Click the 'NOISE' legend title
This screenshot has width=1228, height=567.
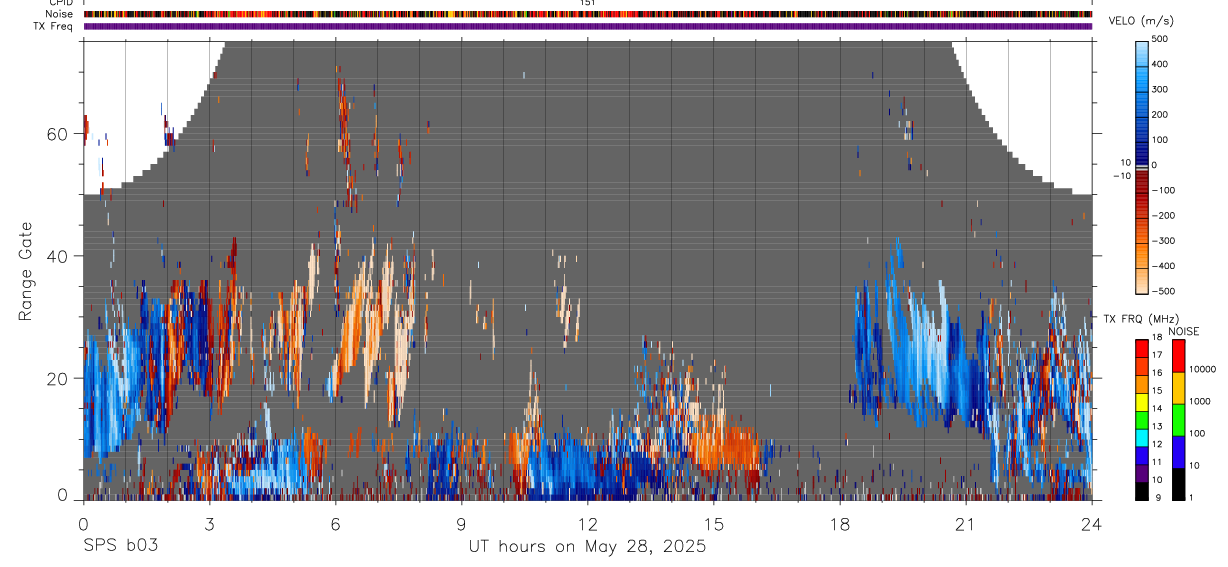[x=1184, y=331]
